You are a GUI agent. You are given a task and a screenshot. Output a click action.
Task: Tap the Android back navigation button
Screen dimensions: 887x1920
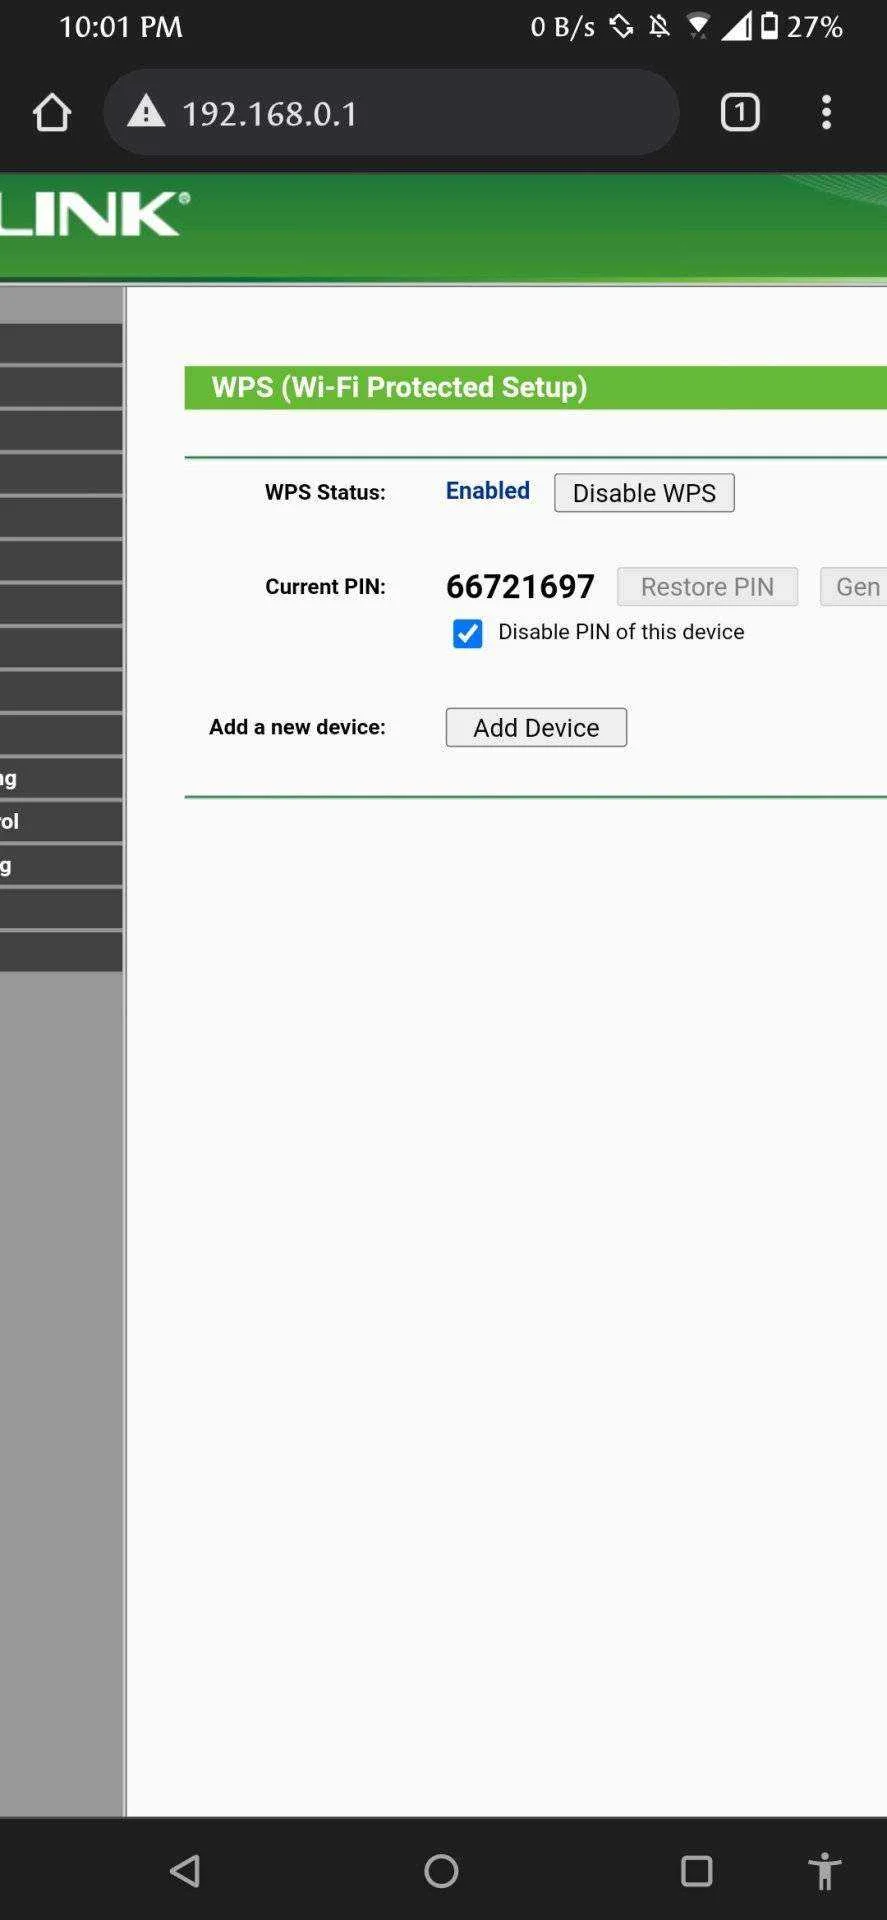(185, 1871)
